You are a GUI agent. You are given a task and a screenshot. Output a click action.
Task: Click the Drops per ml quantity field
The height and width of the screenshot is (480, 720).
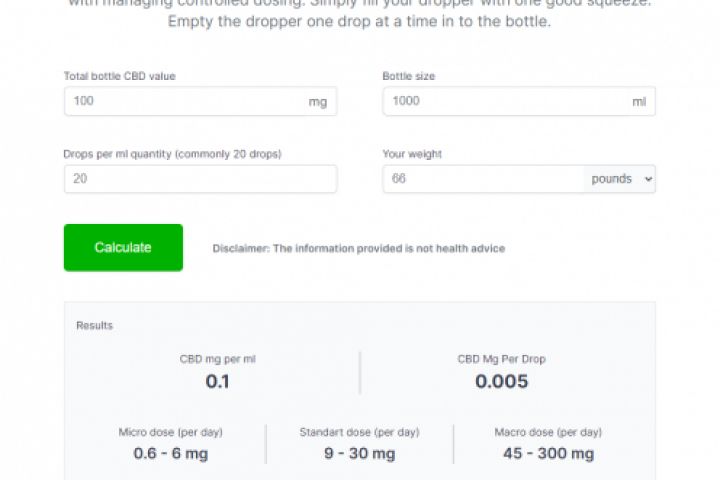[200, 179]
